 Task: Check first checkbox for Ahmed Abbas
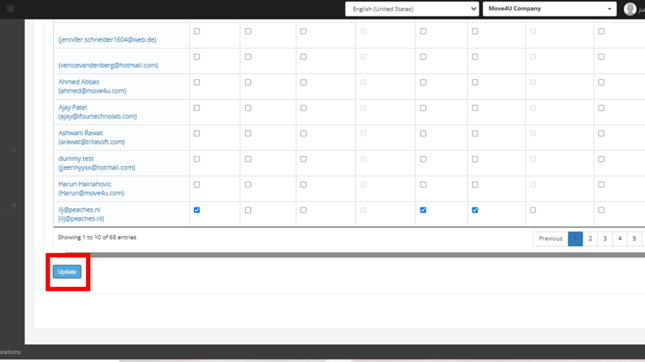pos(197,82)
